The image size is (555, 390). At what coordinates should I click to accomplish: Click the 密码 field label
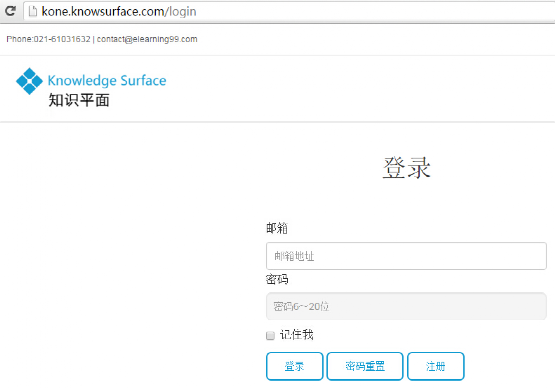pos(277,279)
